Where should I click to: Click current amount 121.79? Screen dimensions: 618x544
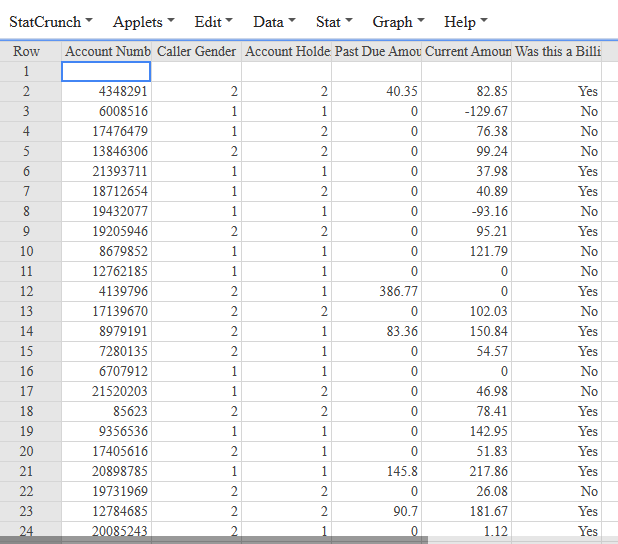(x=467, y=252)
